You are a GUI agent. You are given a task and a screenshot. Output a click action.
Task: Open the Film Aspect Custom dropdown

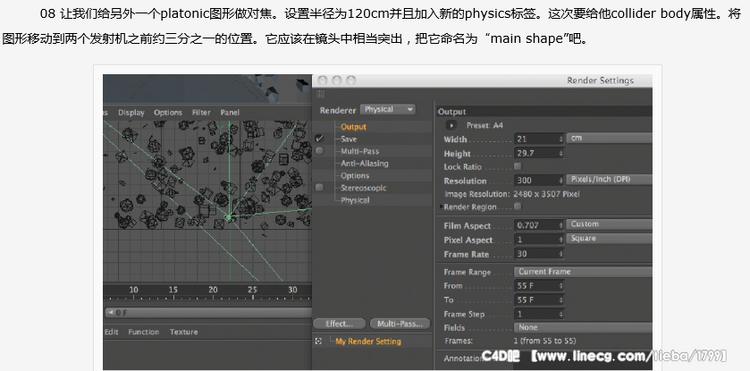609,224
